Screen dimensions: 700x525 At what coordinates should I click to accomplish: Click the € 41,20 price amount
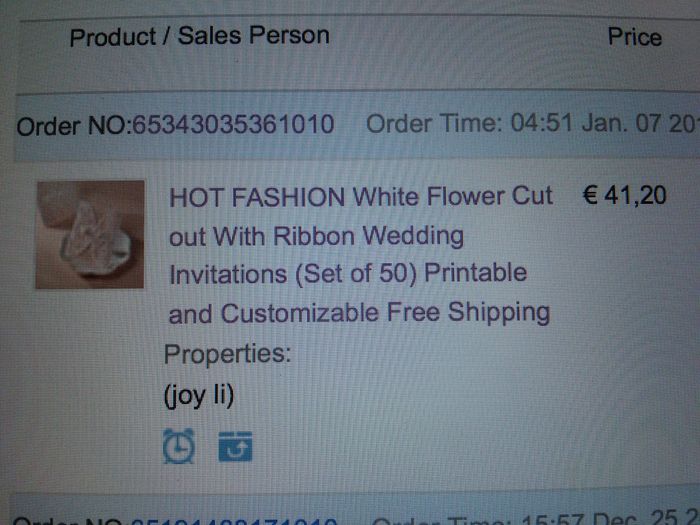[625, 196]
